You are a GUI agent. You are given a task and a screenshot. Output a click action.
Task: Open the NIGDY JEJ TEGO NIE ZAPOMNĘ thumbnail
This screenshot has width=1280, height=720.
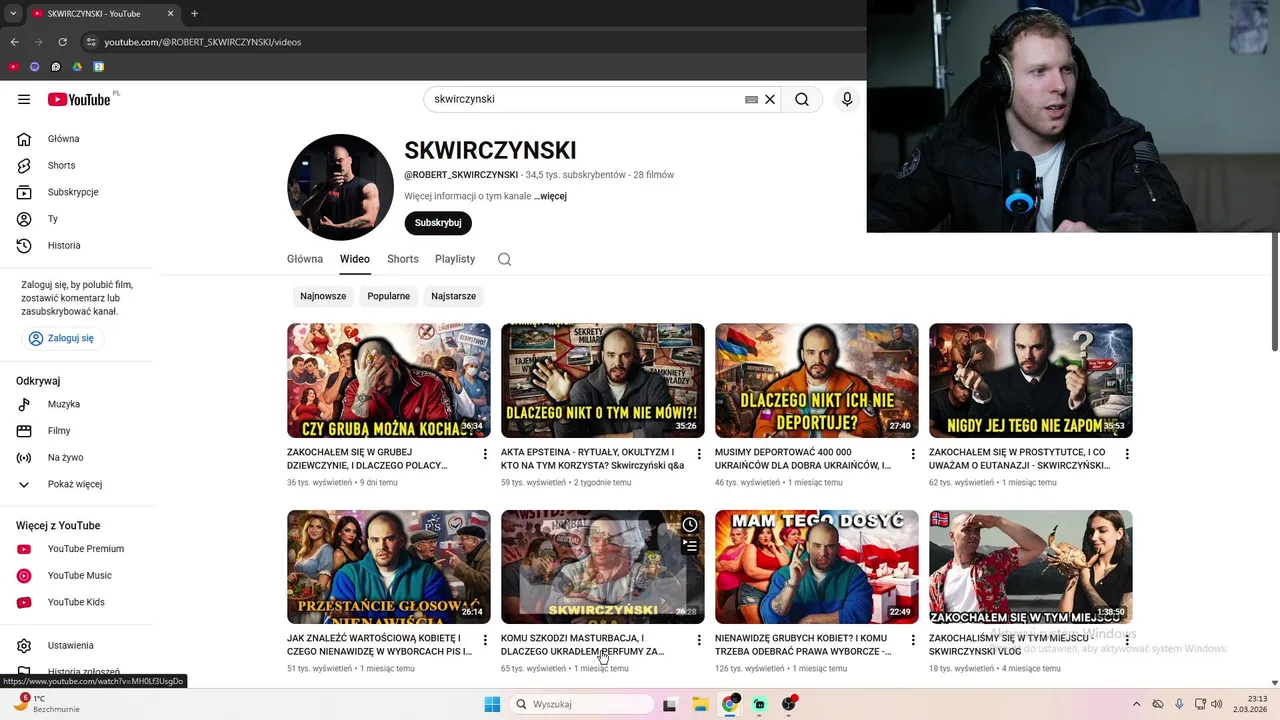click(1031, 381)
